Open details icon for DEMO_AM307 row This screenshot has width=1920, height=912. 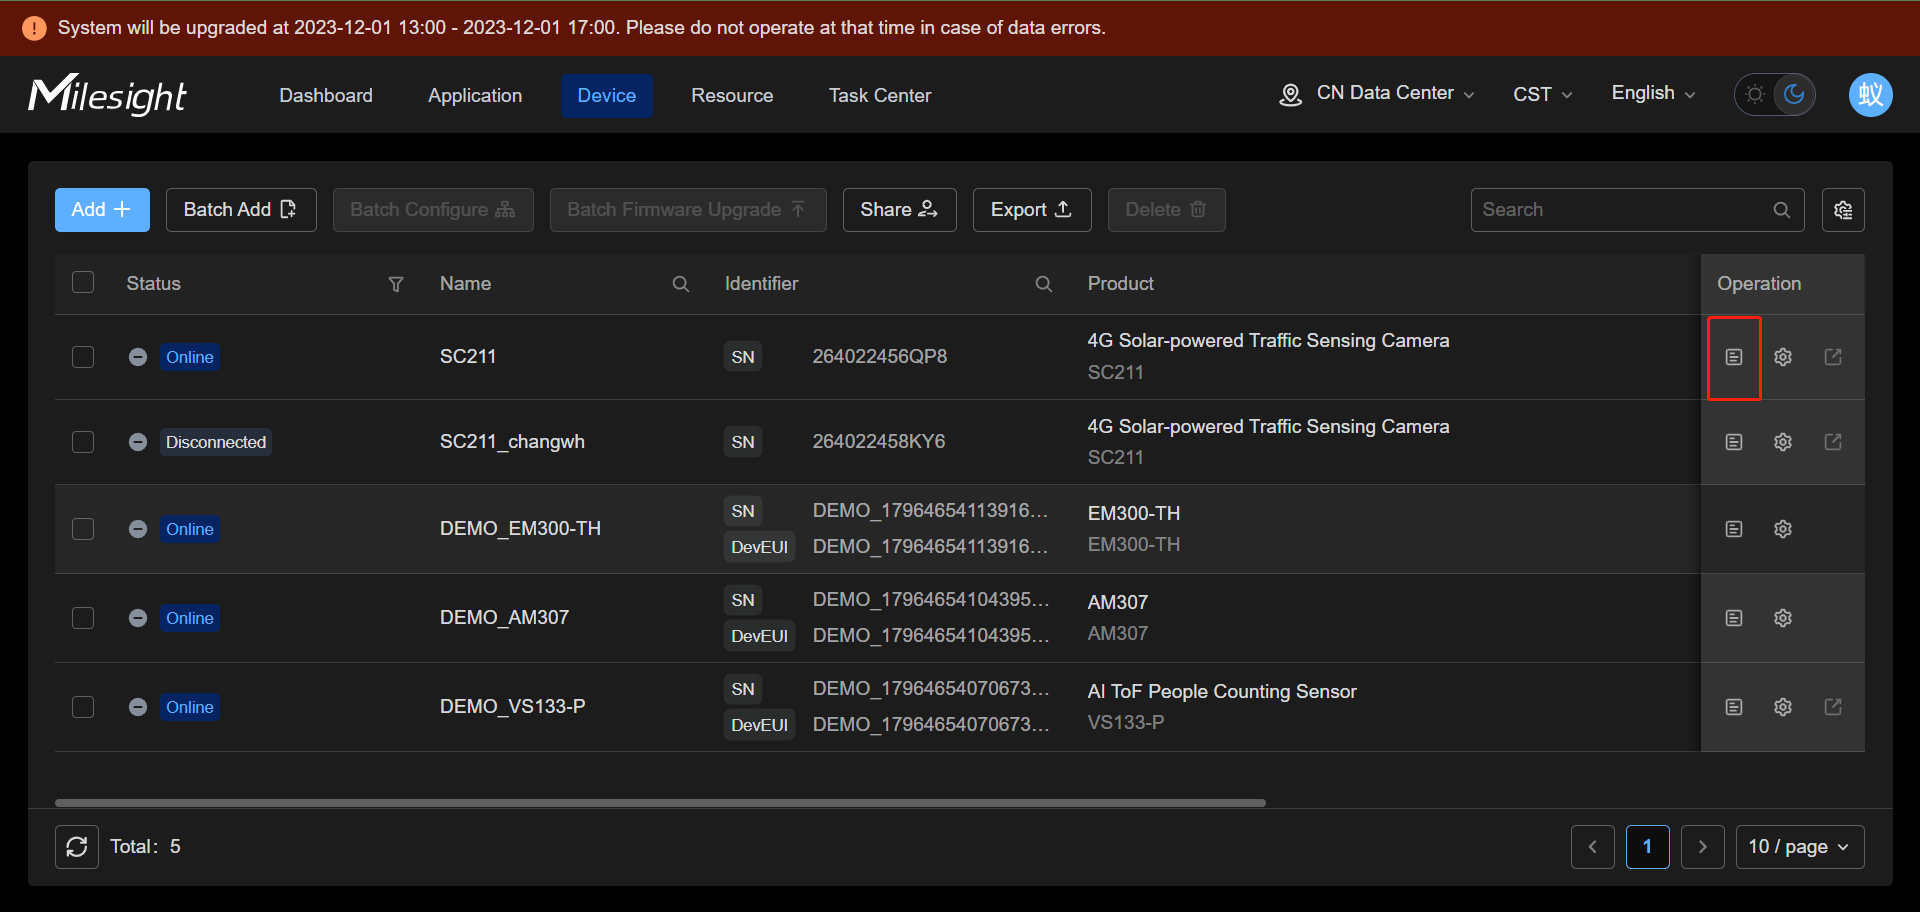point(1734,618)
